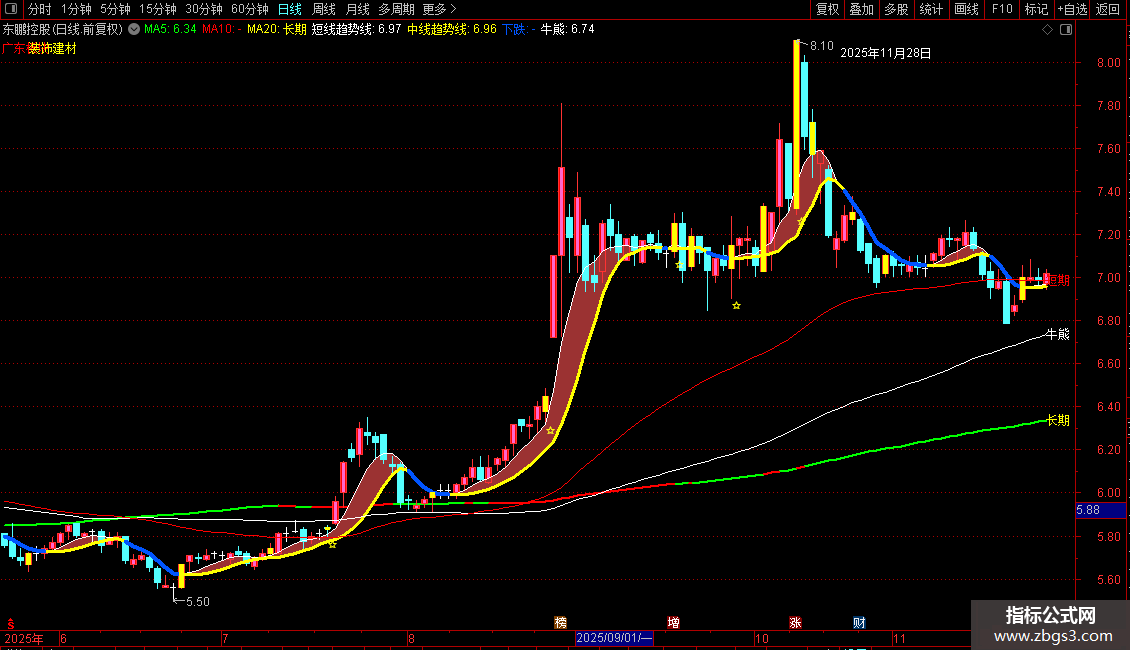Click the 标记 mark button
1130x650 pixels.
[1036, 9]
